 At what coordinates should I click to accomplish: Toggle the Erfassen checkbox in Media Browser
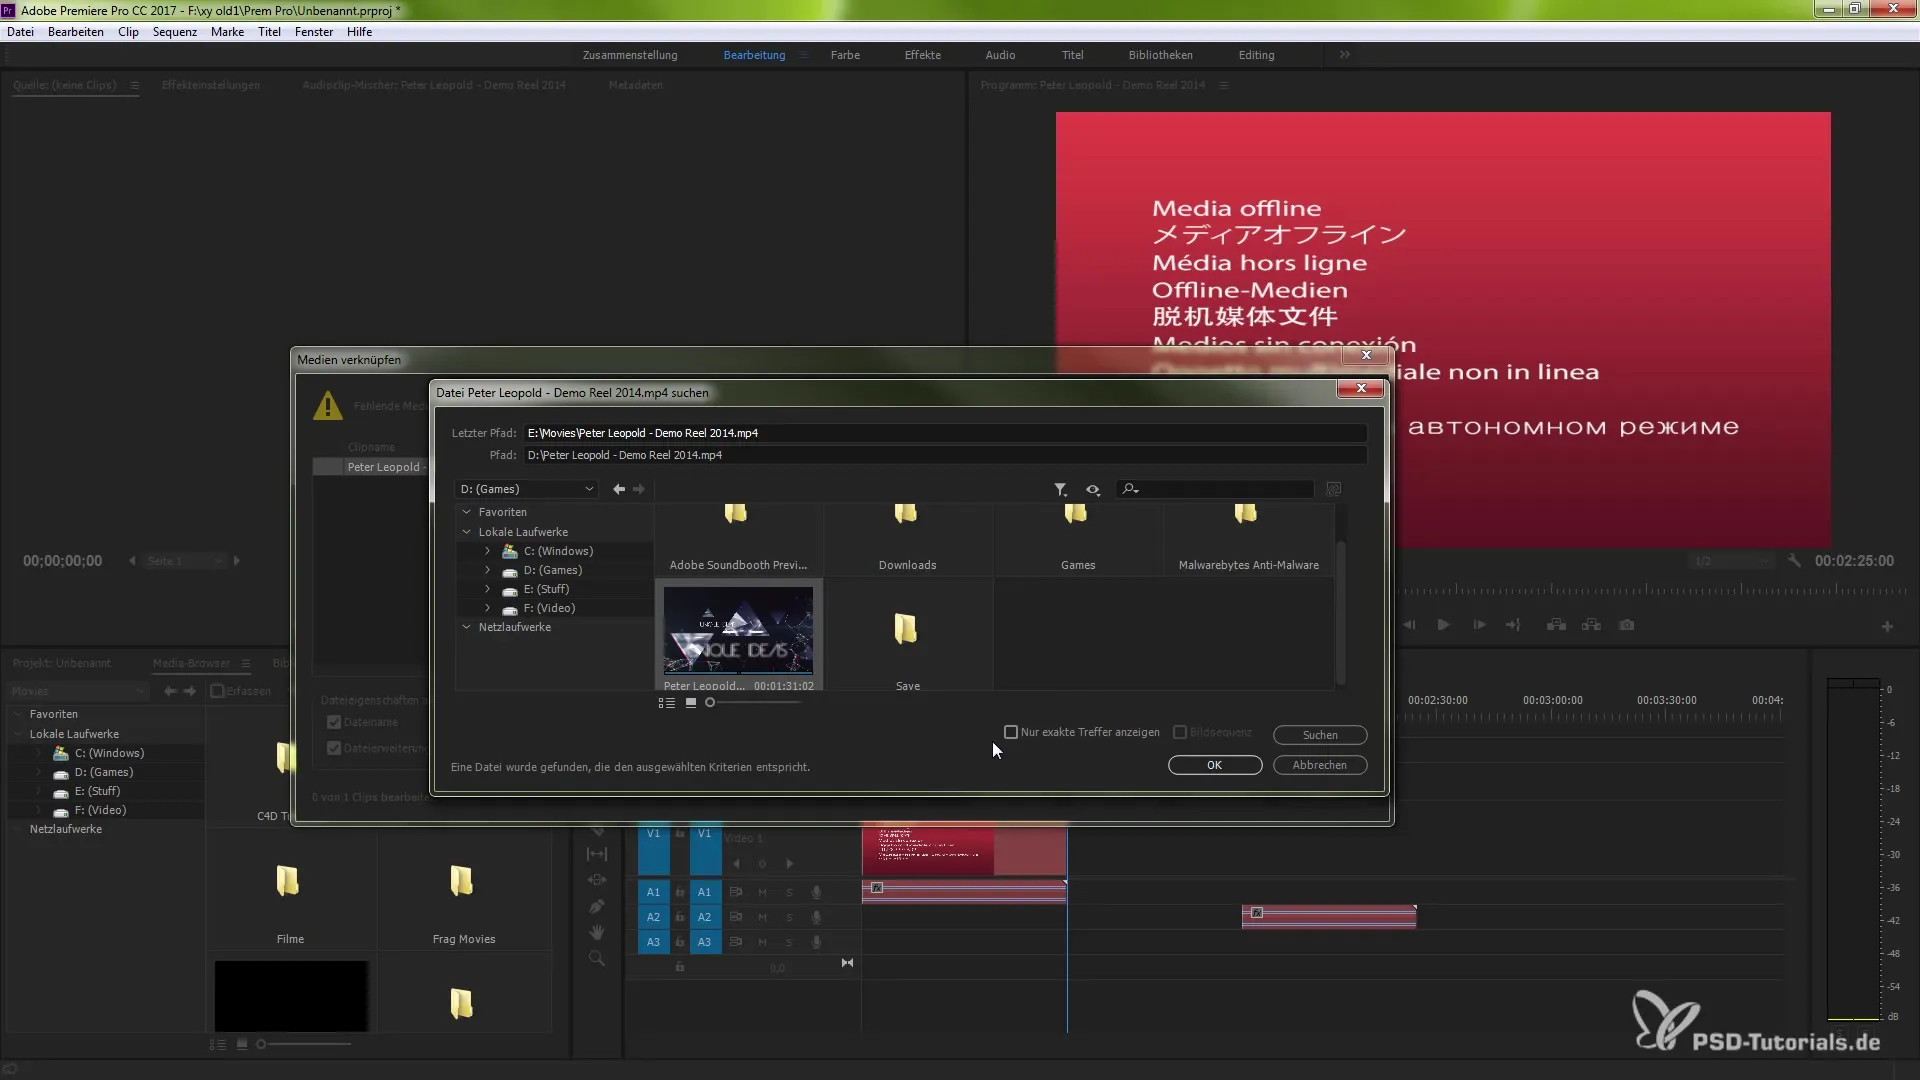[217, 691]
